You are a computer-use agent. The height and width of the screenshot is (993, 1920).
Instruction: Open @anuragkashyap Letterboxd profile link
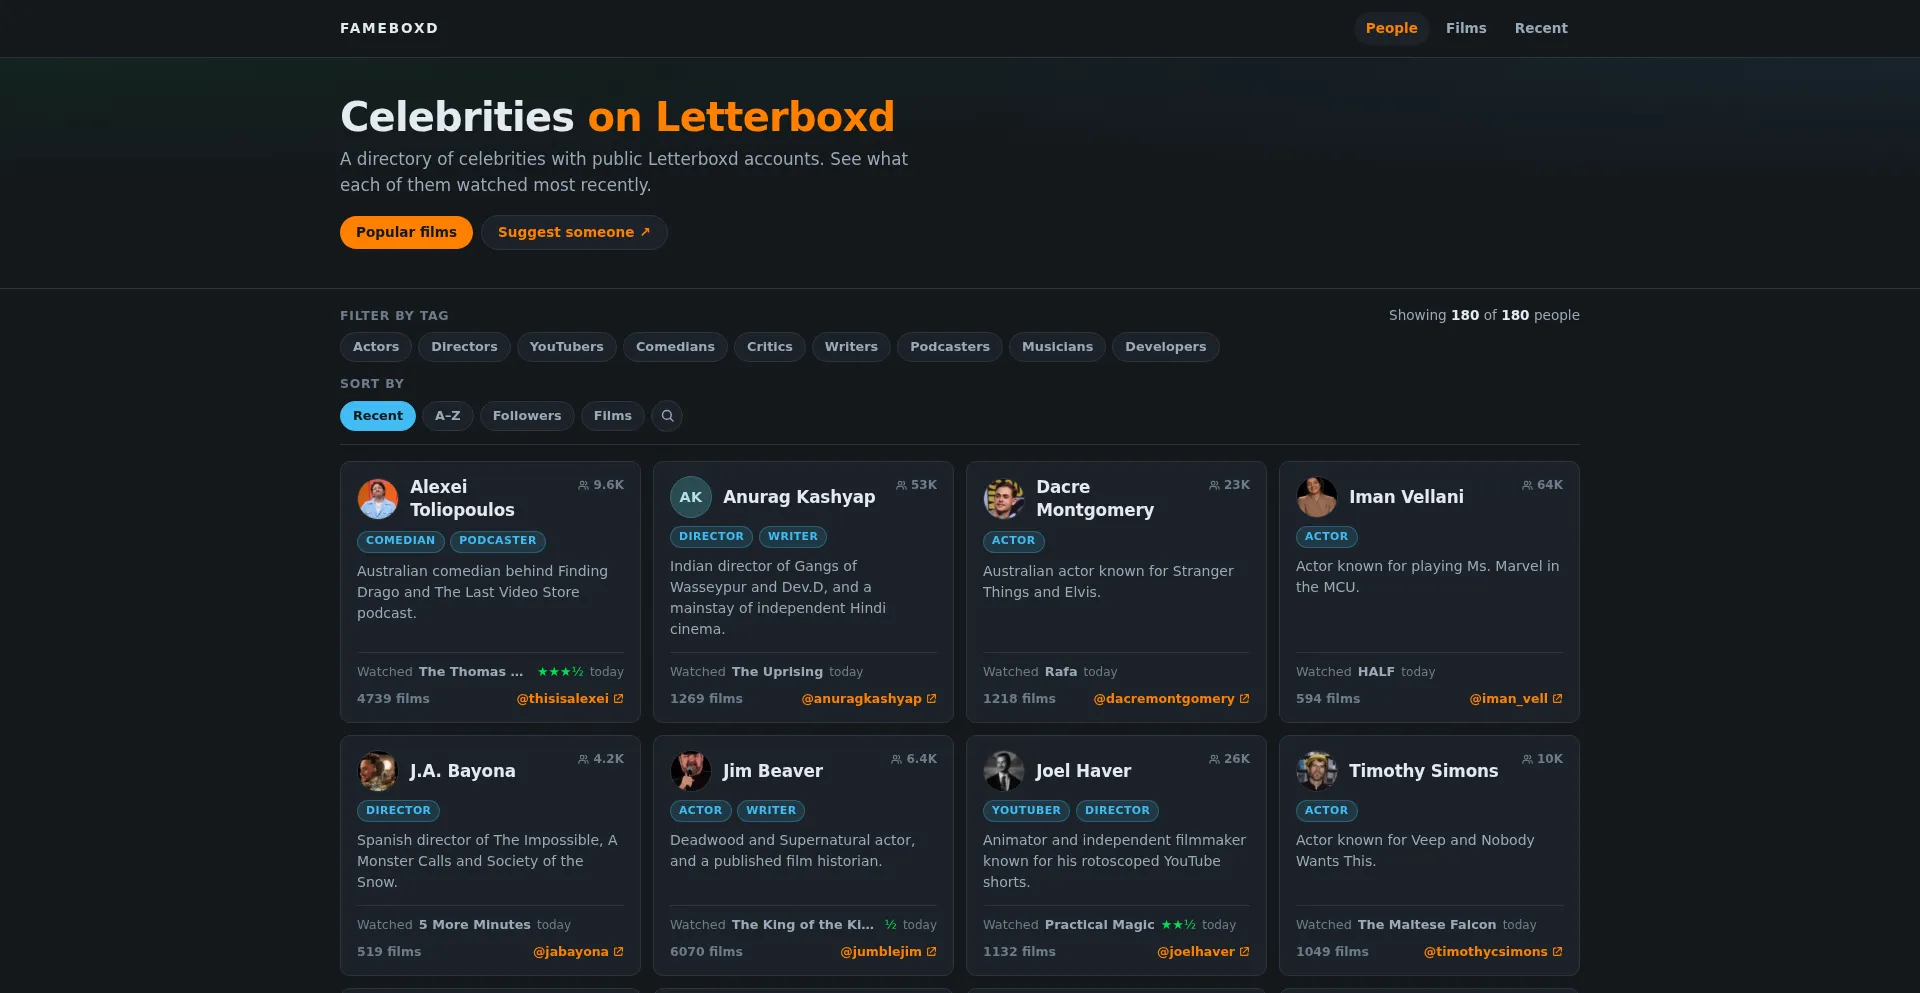coord(869,699)
